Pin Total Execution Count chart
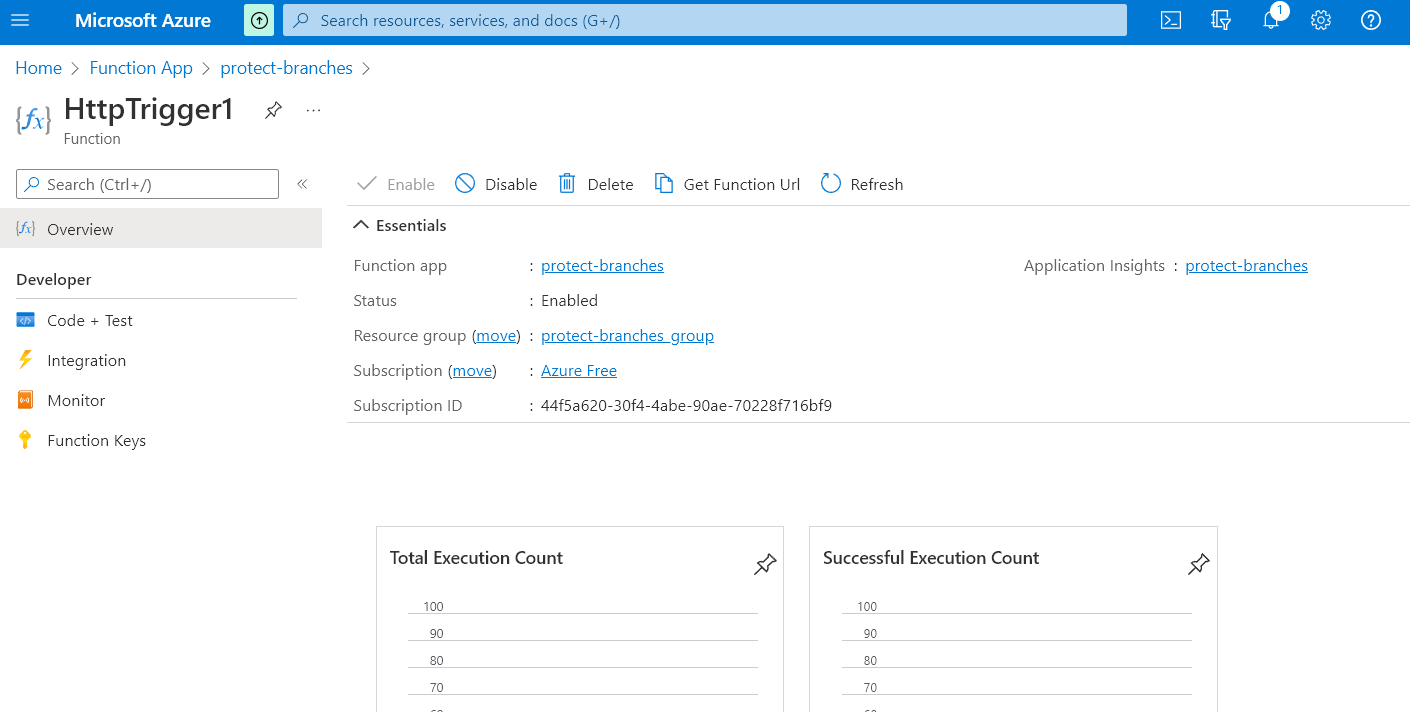The image size is (1410, 712). [765, 565]
